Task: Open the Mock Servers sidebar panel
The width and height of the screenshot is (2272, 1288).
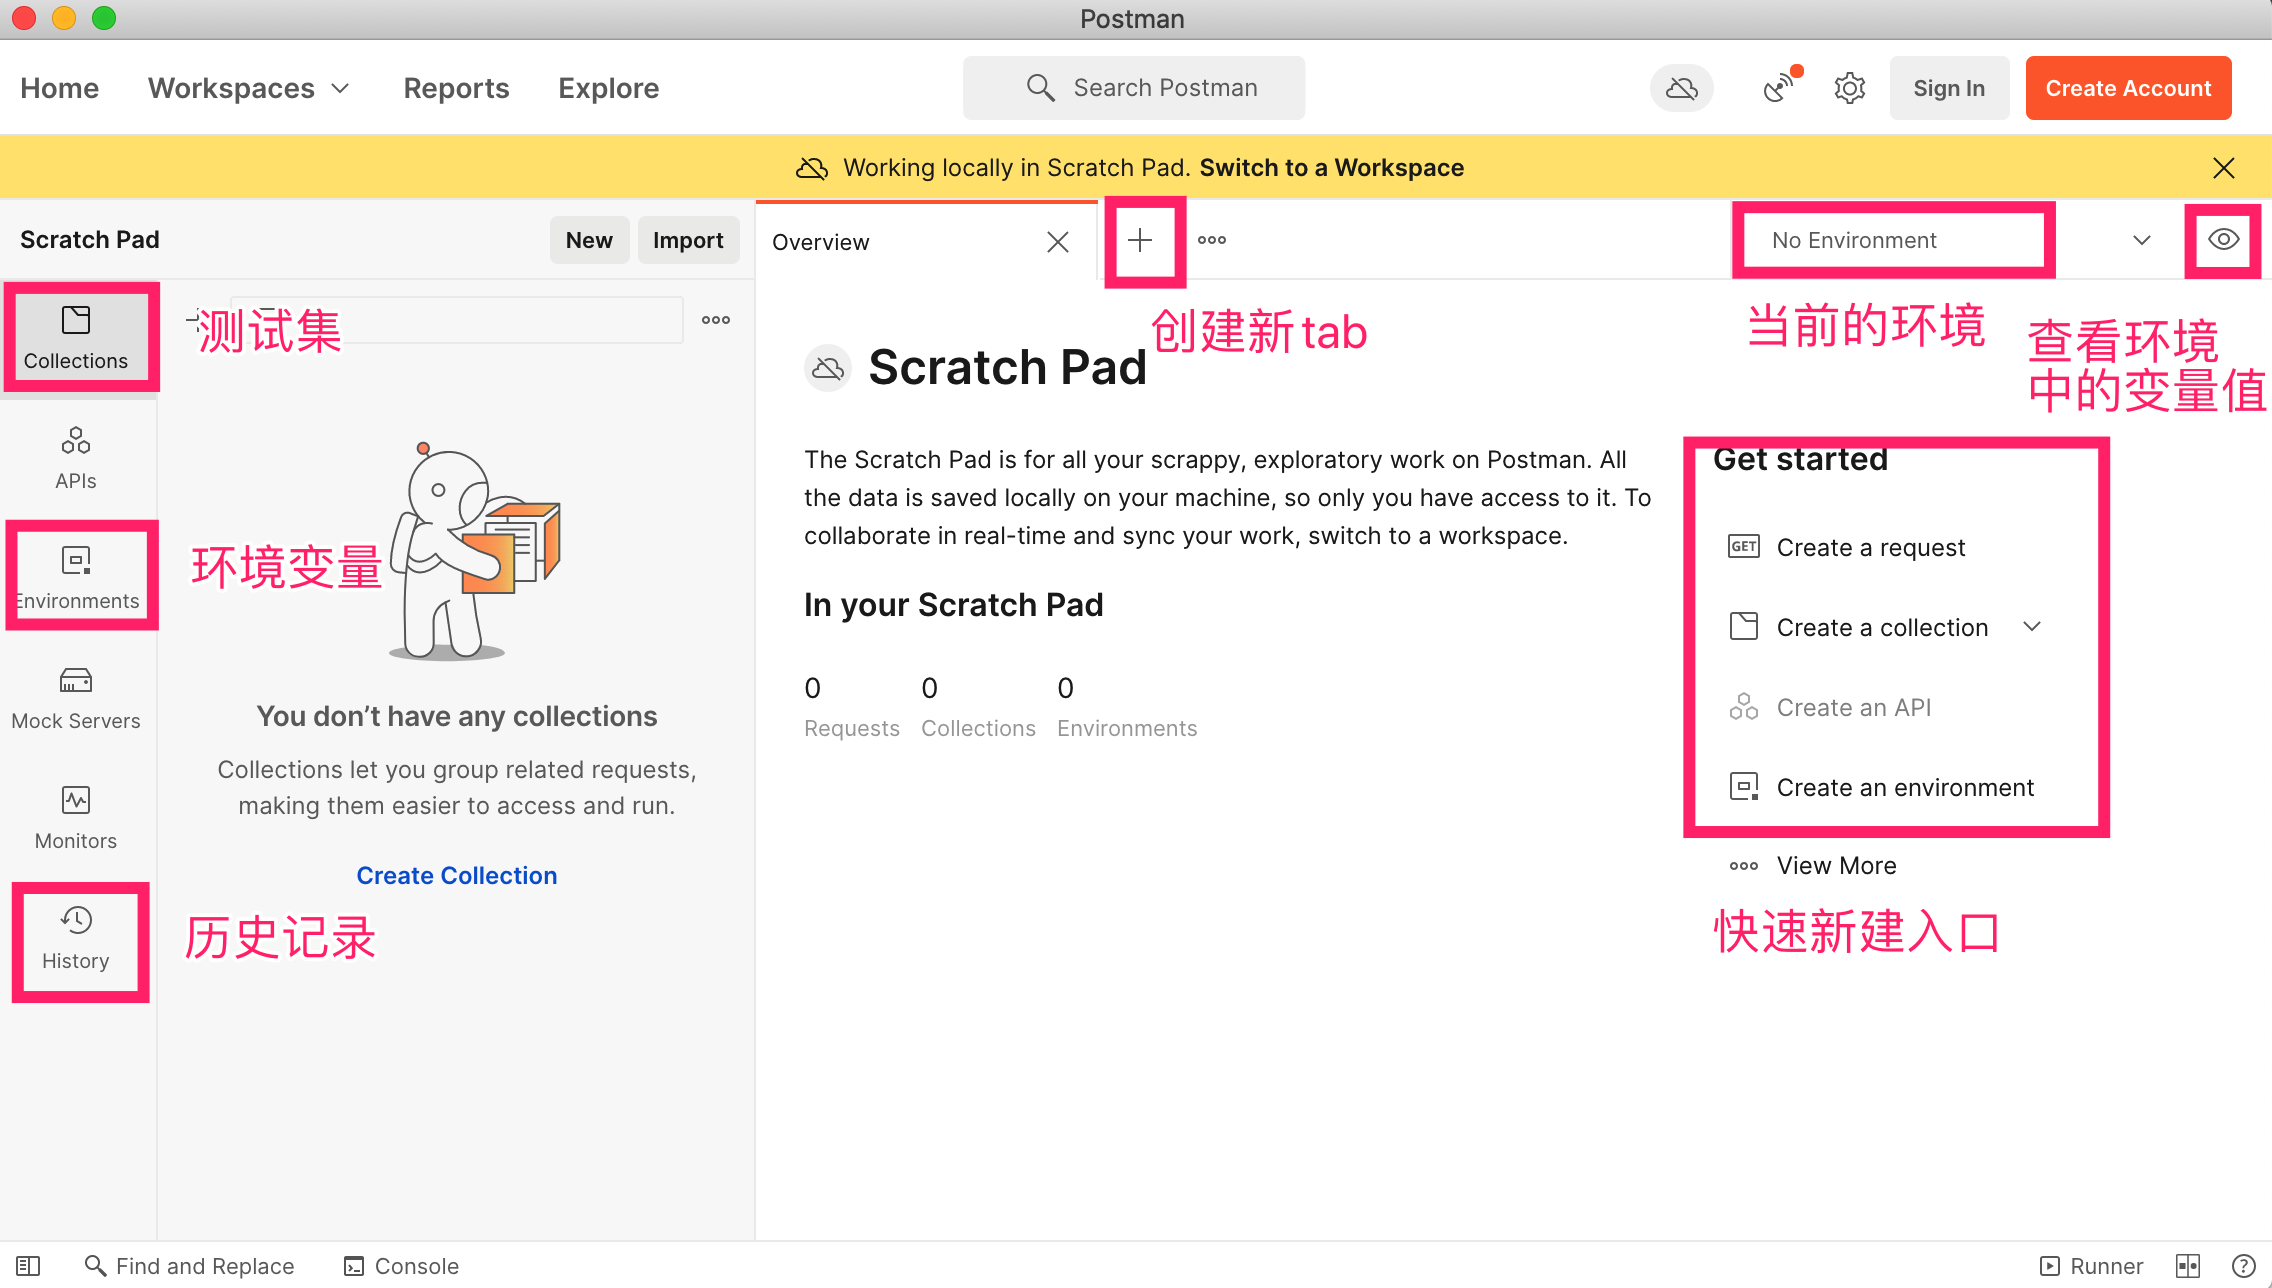Action: tap(76, 698)
